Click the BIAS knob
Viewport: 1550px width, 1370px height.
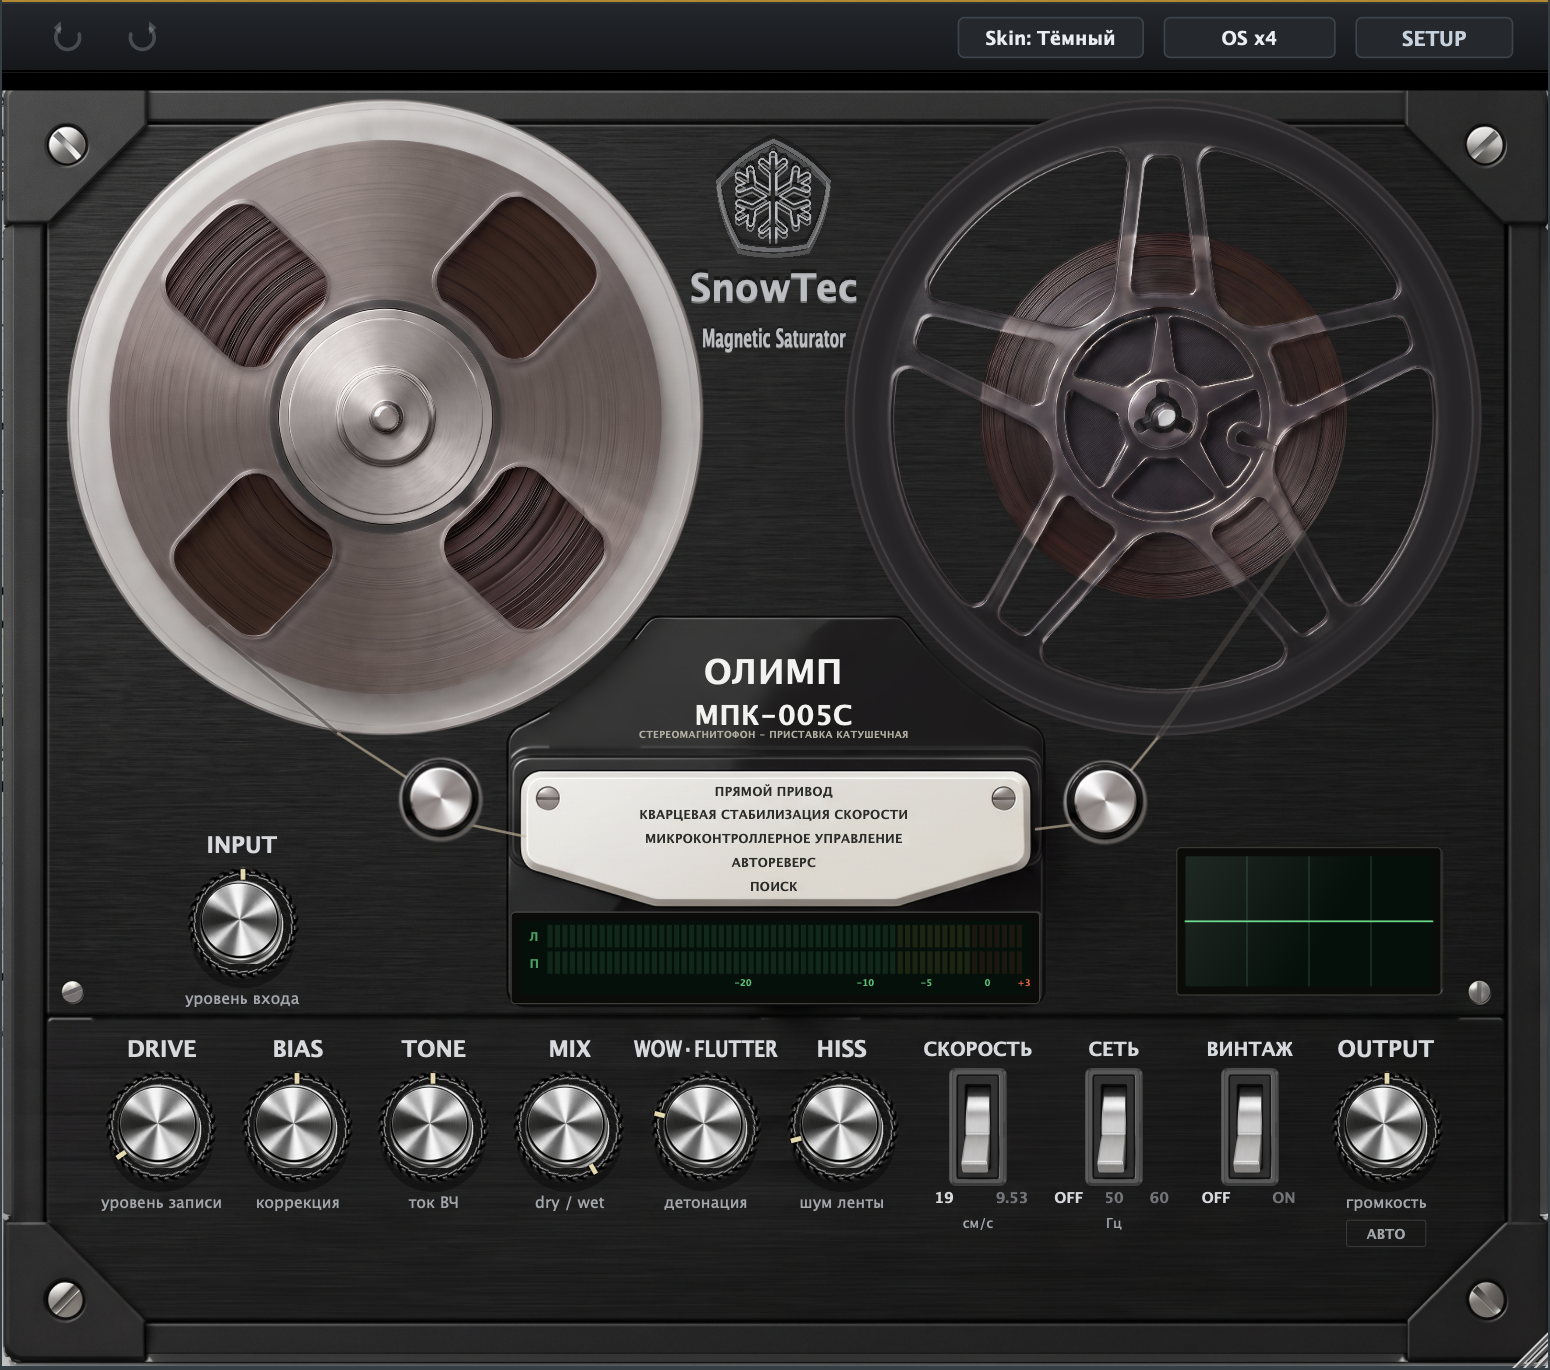(x=297, y=1127)
